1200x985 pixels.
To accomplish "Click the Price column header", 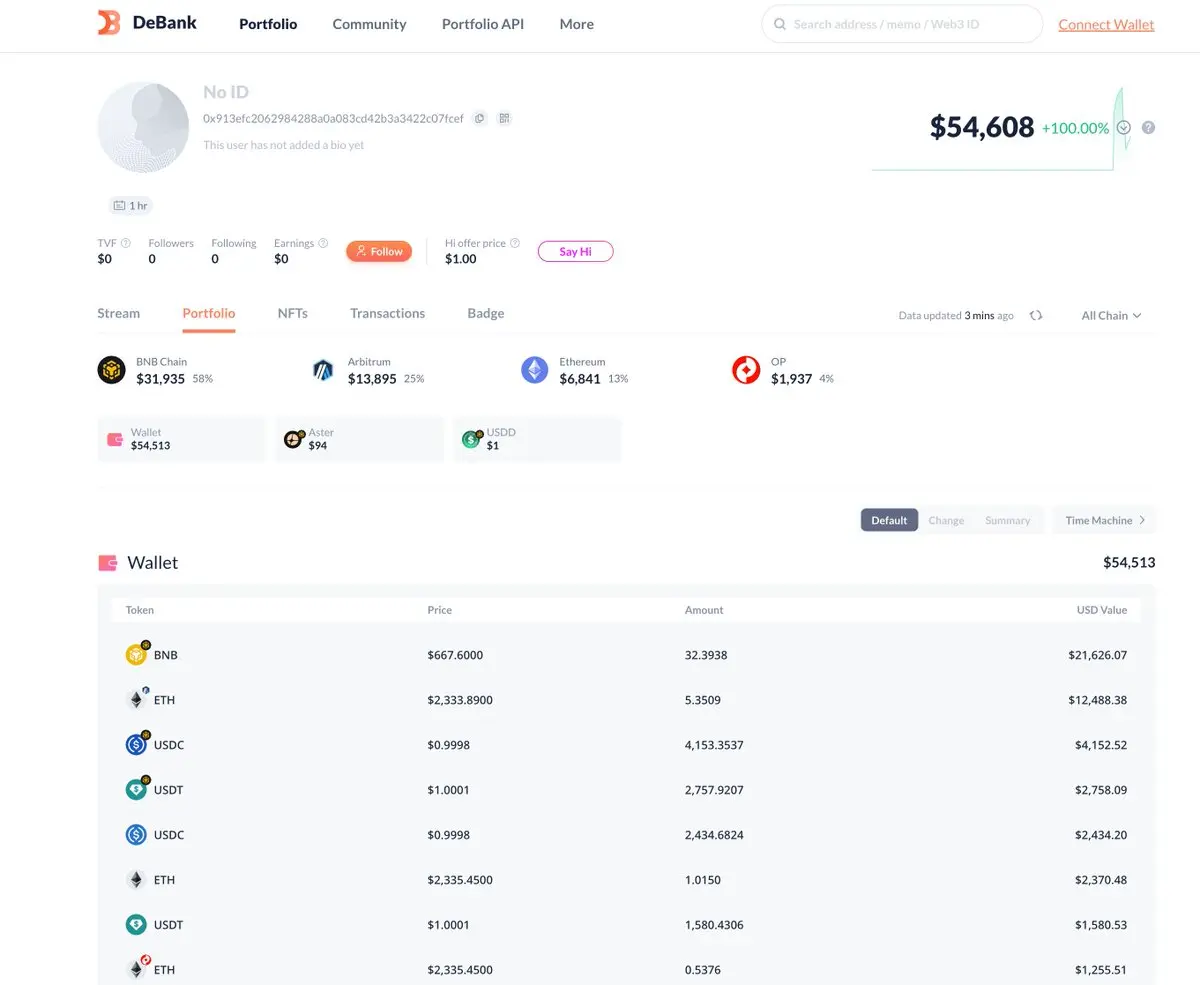I will pos(439,610).
